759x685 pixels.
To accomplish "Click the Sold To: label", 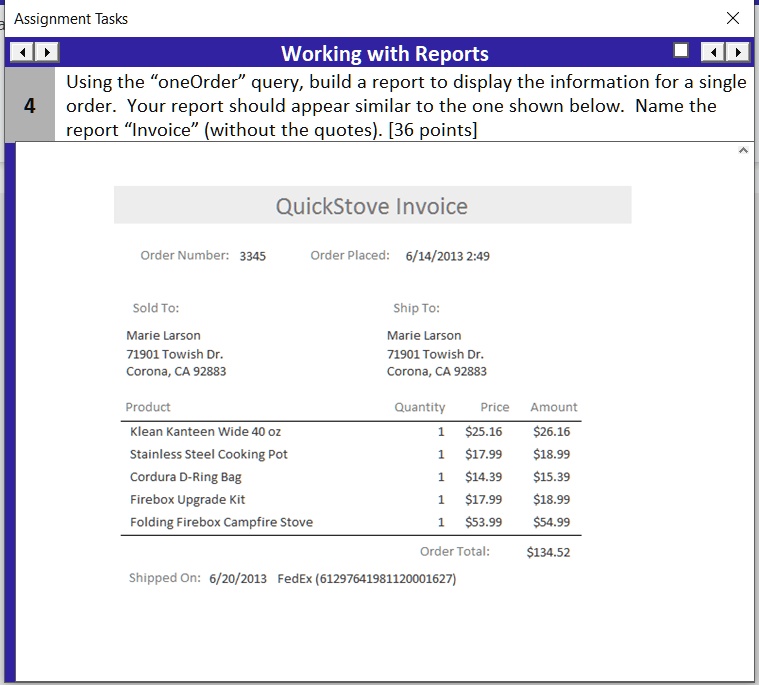I will [x=156, y=308].
